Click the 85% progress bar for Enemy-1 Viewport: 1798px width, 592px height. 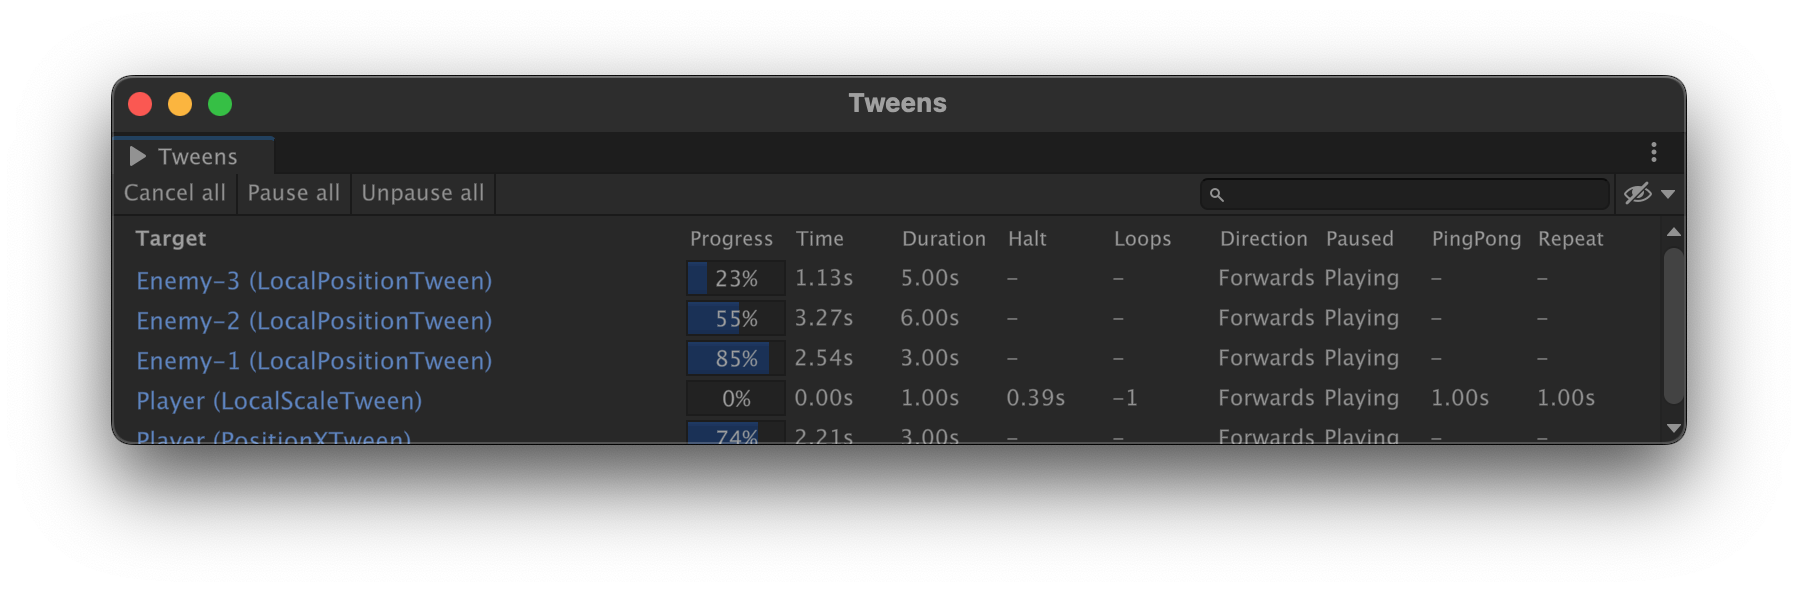click(736, 358)
